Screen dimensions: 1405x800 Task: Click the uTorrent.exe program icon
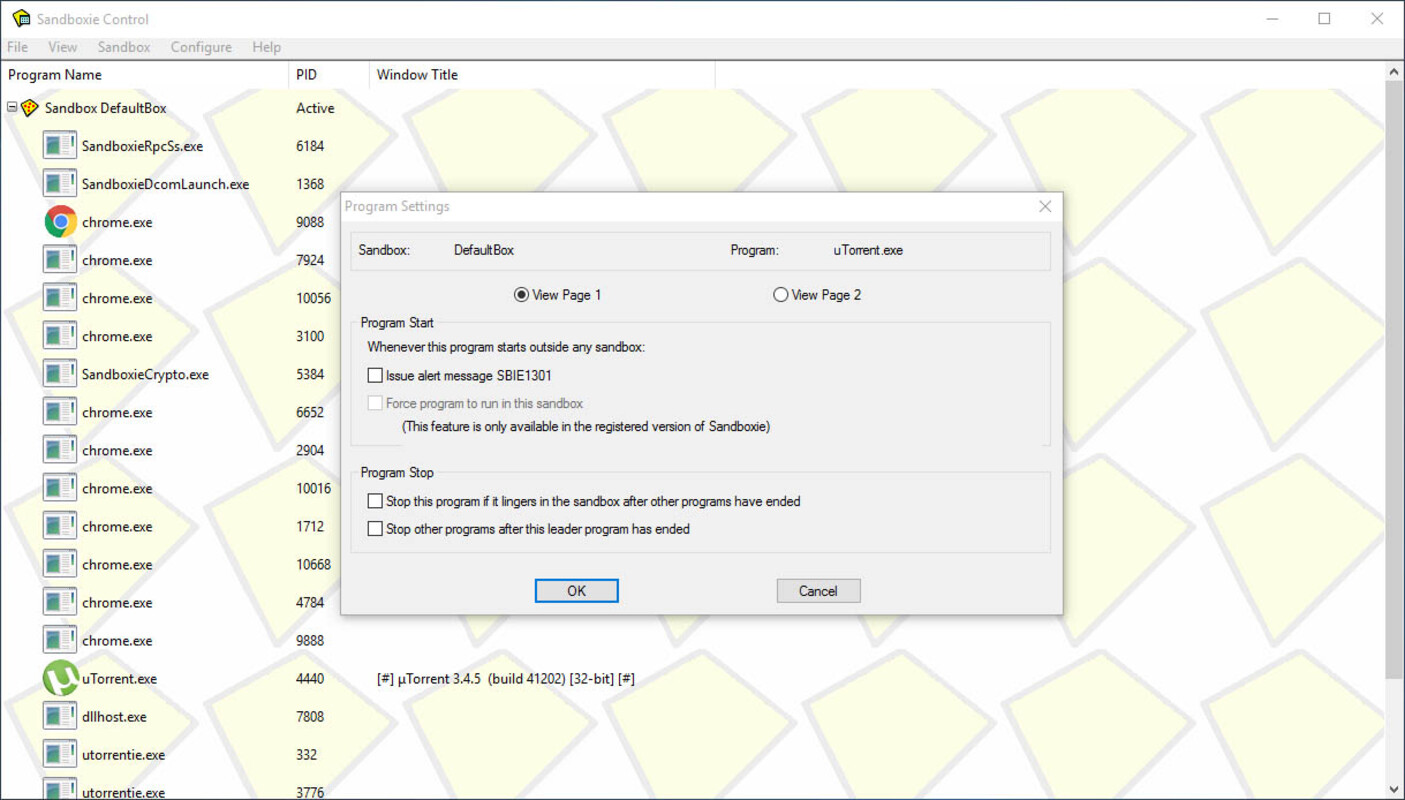[60, 679]
